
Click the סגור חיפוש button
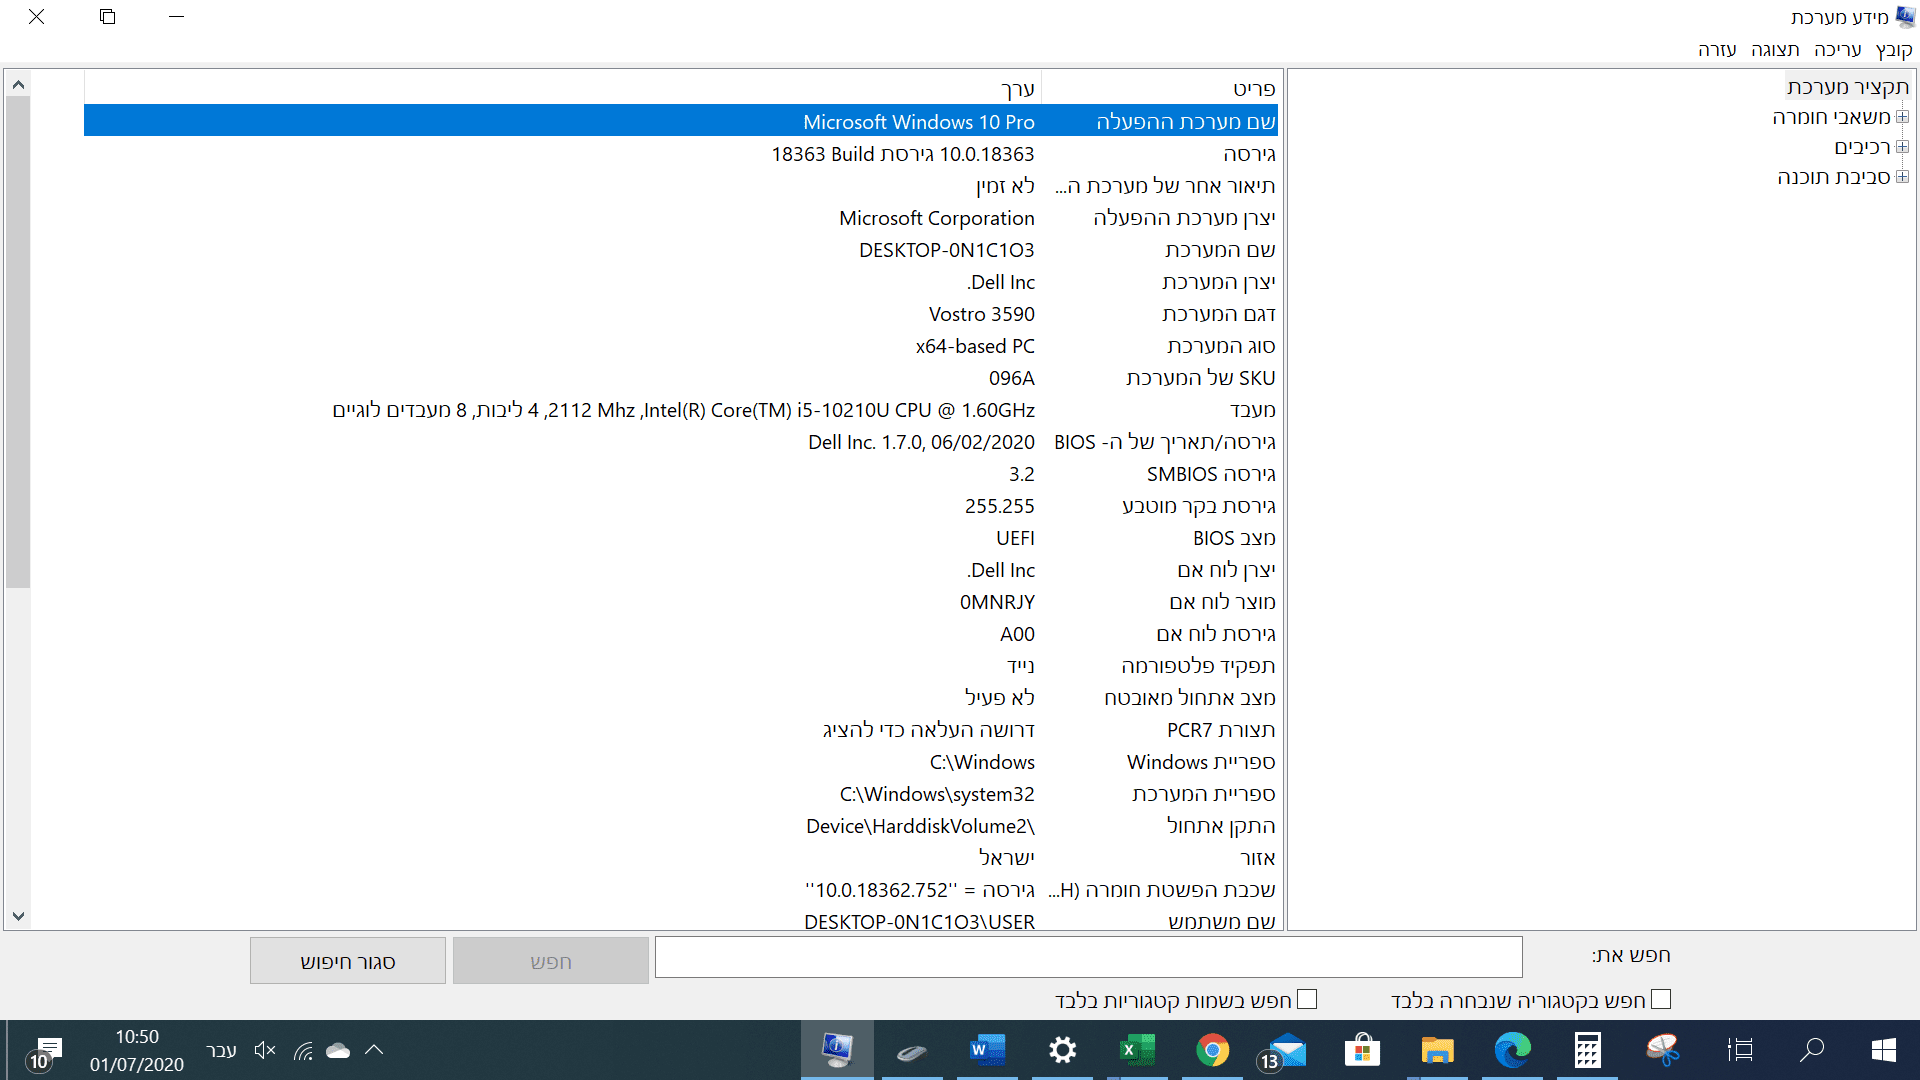pyautogui.click(x=348, y=961)
